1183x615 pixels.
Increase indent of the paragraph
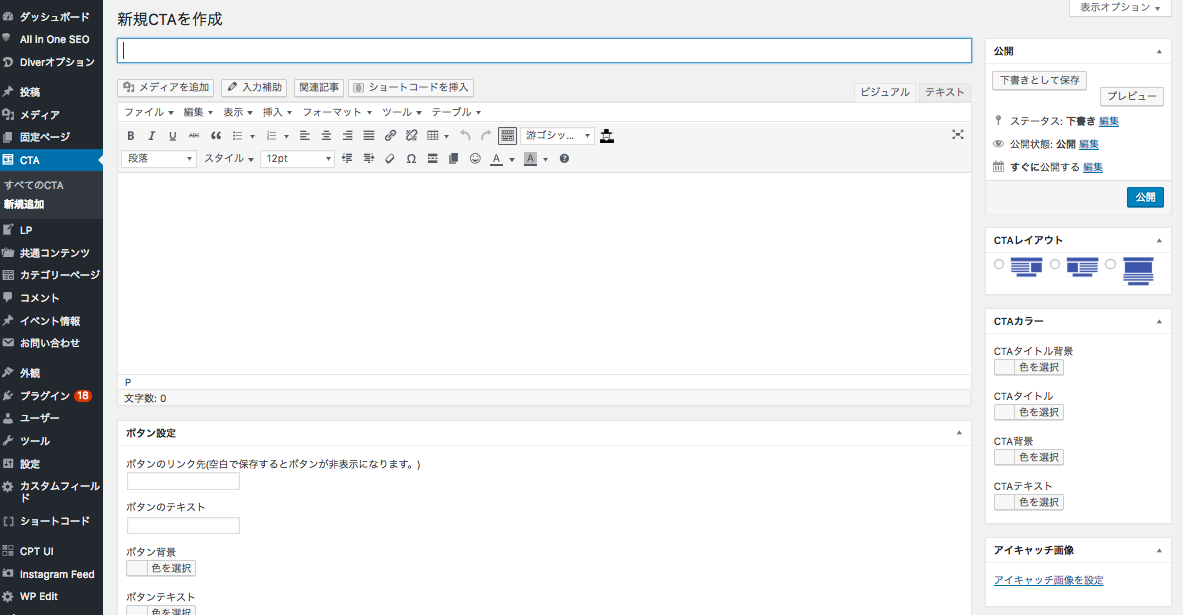tap(368, 158)
